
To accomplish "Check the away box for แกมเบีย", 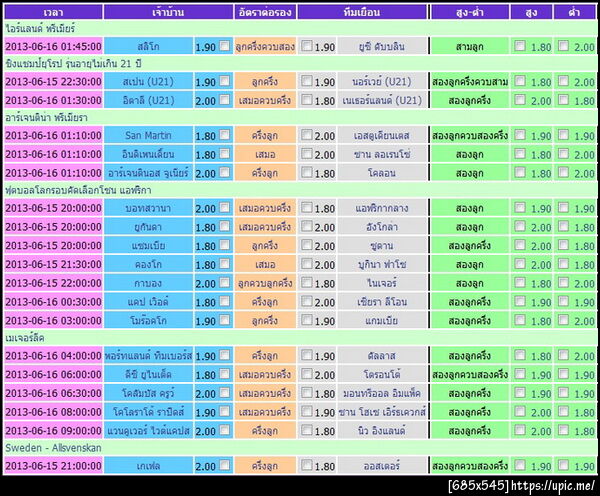I will pyautogui.click(x=306, y=320).
